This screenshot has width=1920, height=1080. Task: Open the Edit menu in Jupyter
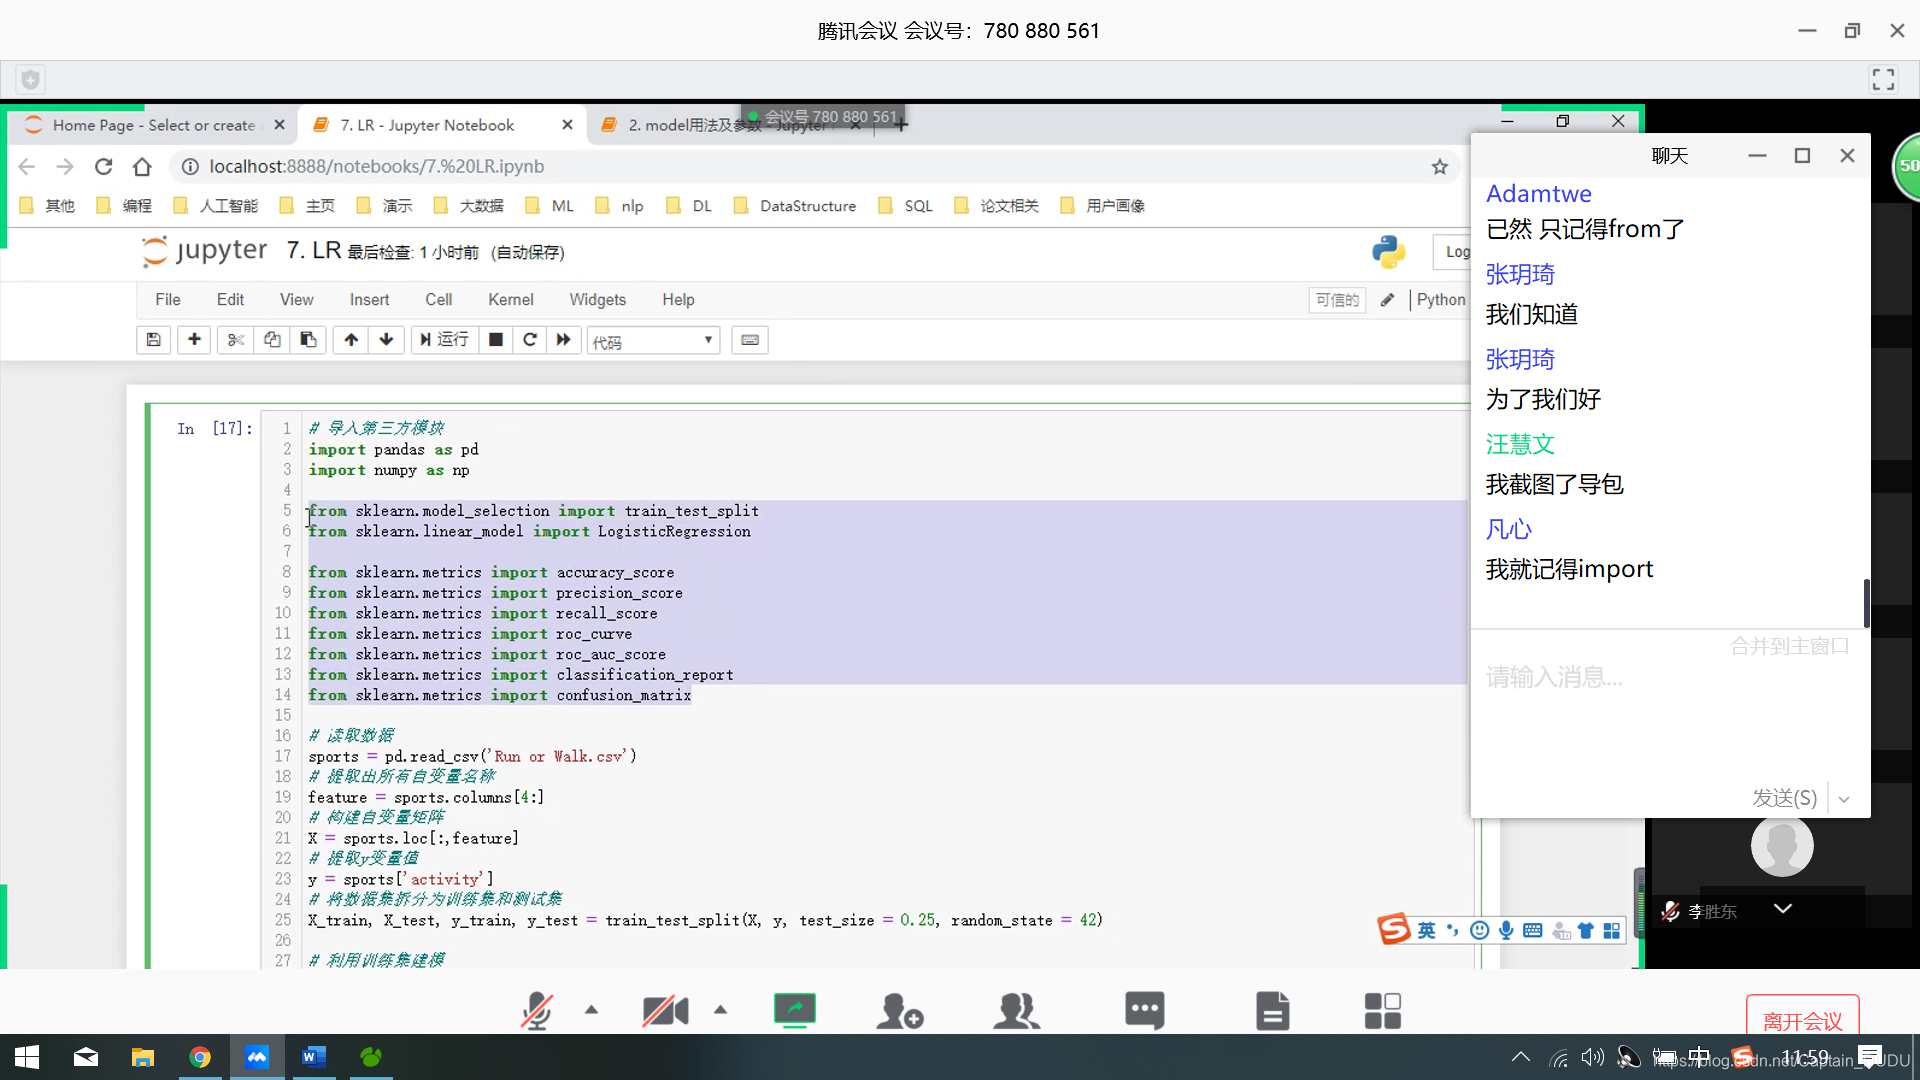(x=230, y=300)
